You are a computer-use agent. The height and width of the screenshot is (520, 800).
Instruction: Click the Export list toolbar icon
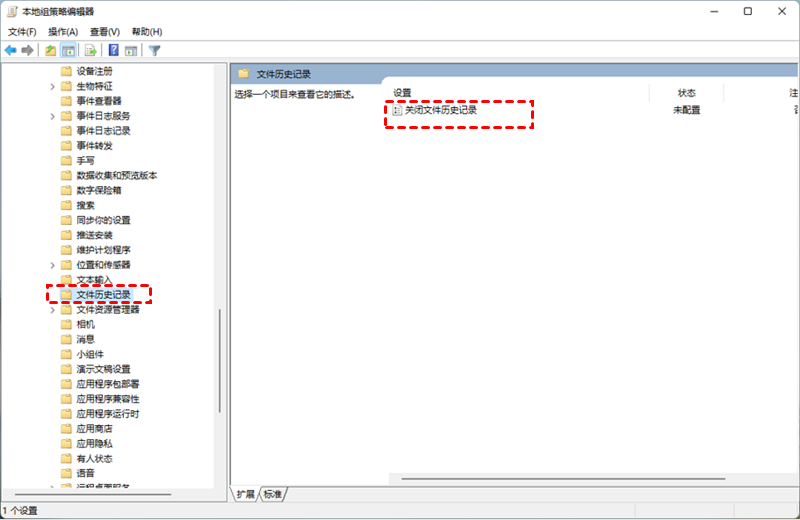point(91,50)
